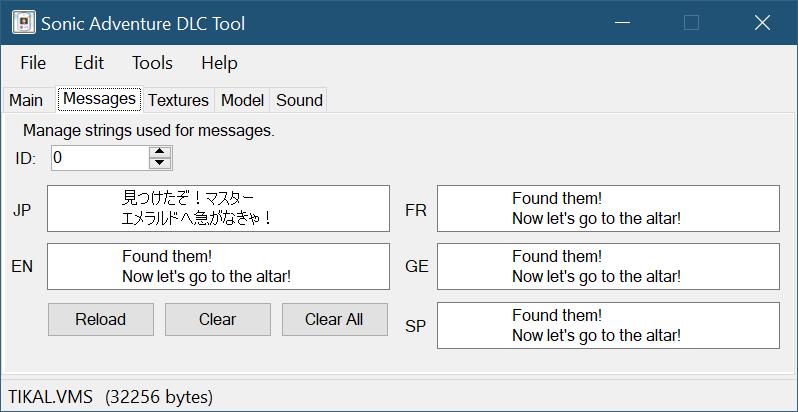Select the Messages tab
Screen dimensions: 798x412
pos(99,99)
